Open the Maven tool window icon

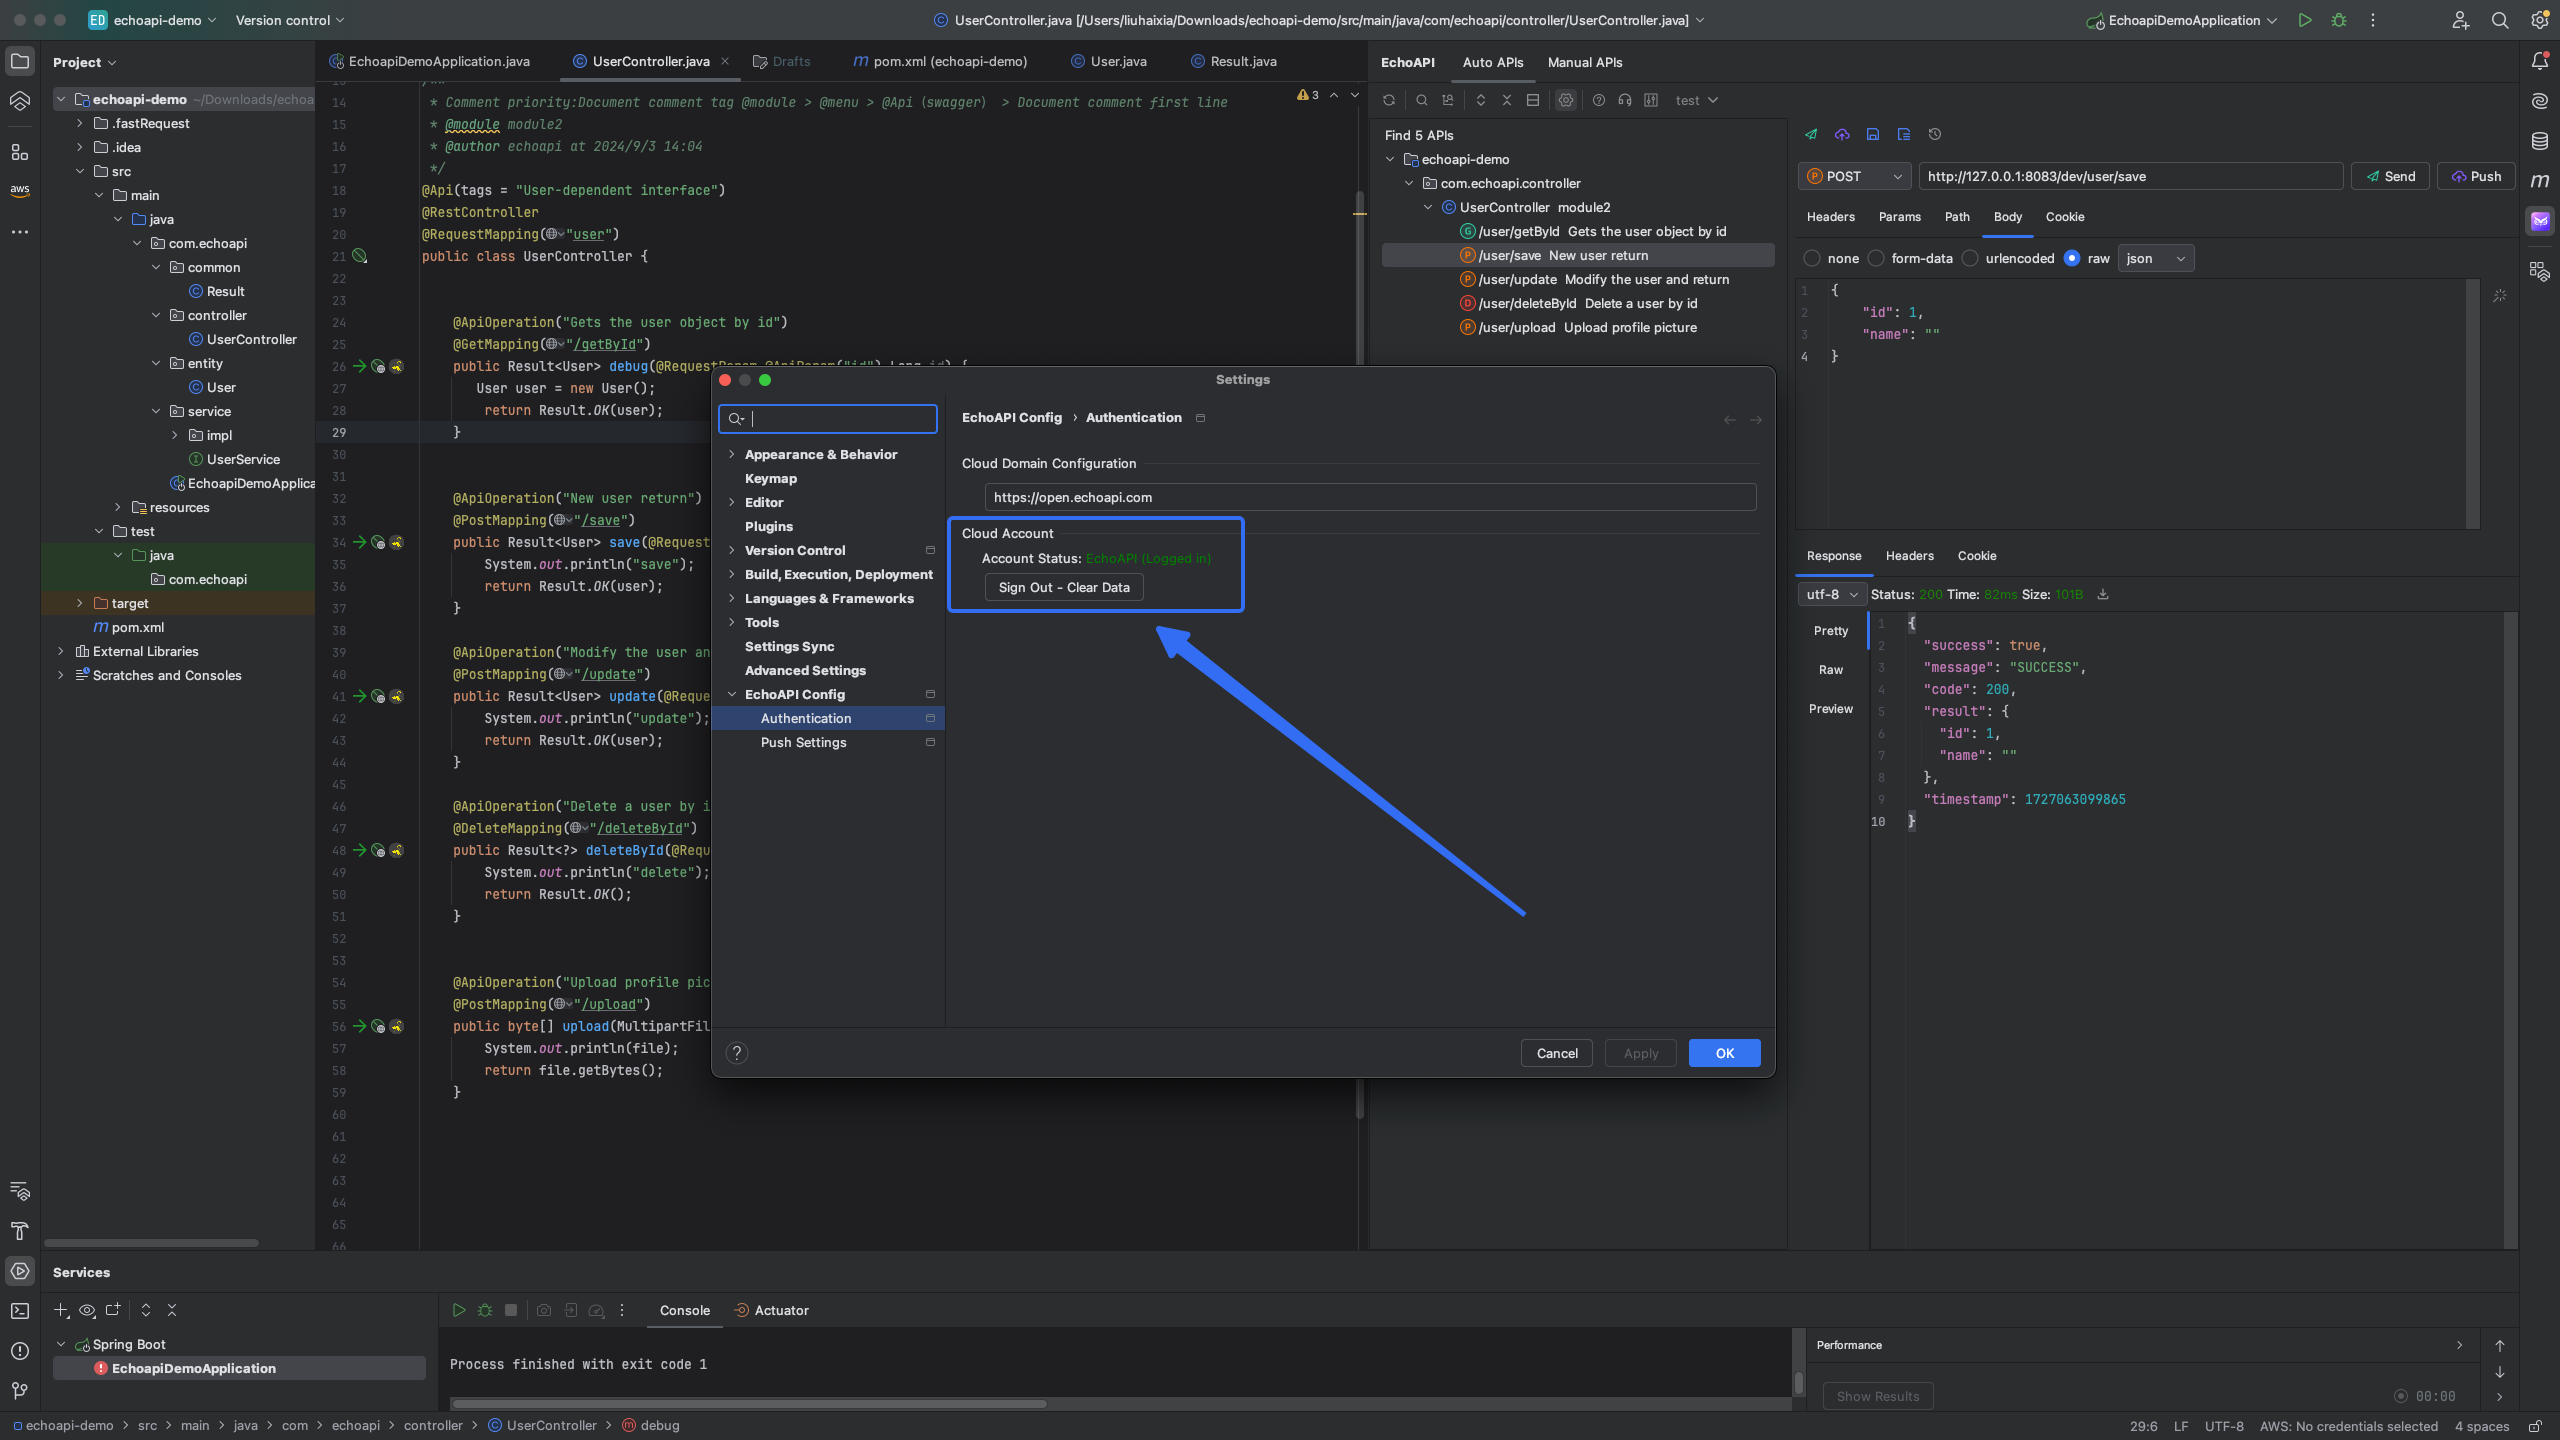[2540, 181]
